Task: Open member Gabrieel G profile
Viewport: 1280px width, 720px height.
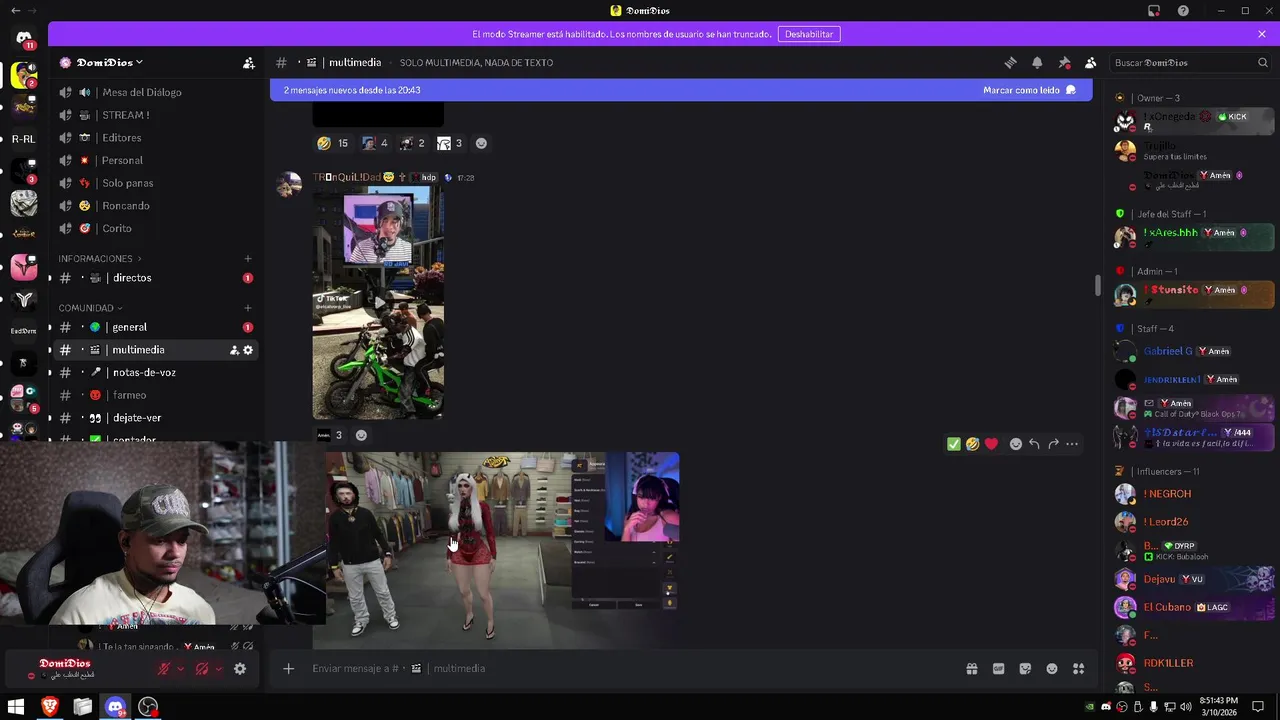Action: point(1194,351)
